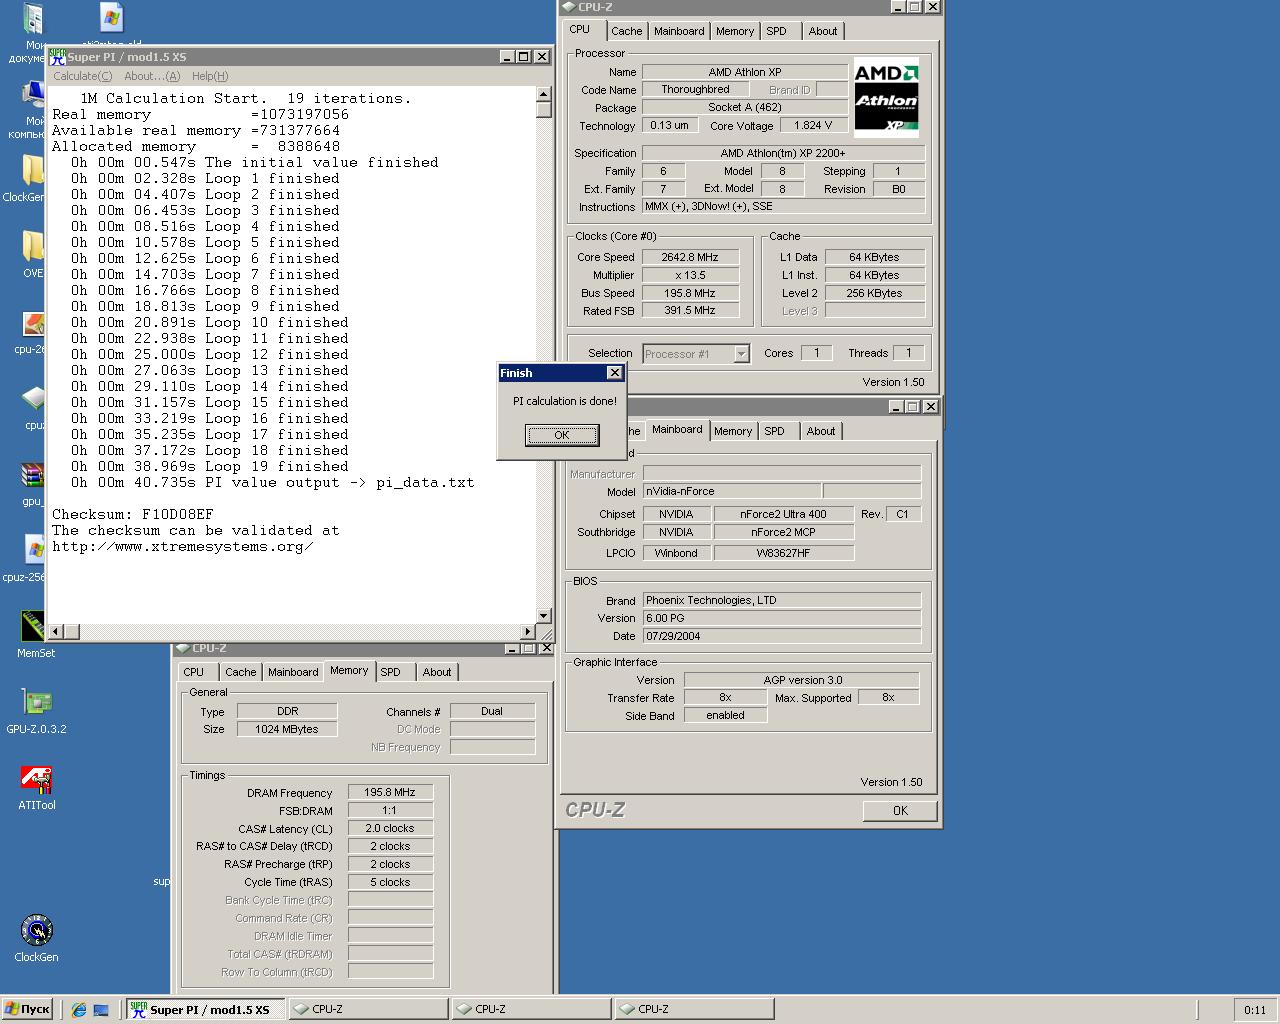Open the cpu-26 image file on the desktop
Viewport: 1280px width, 1024px height.
33,324
